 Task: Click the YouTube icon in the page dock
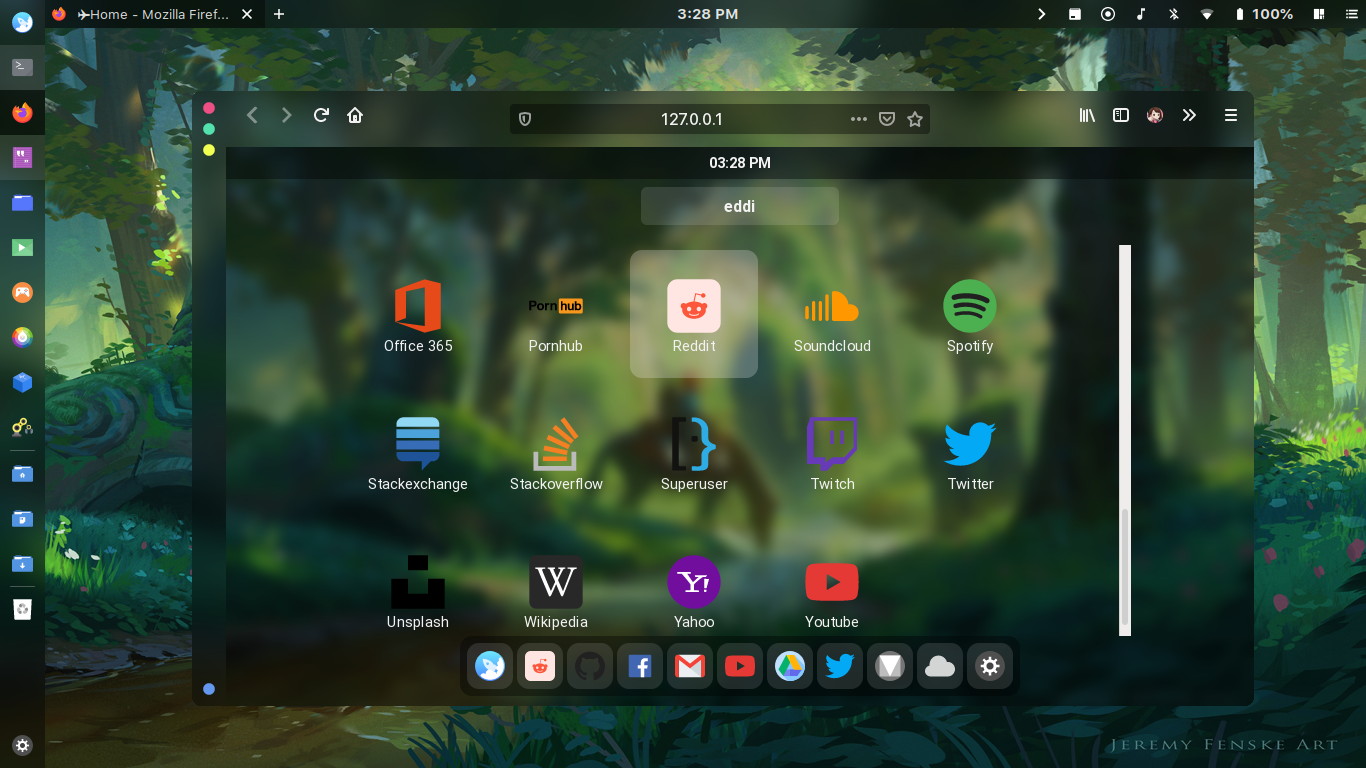click(740, 666)
